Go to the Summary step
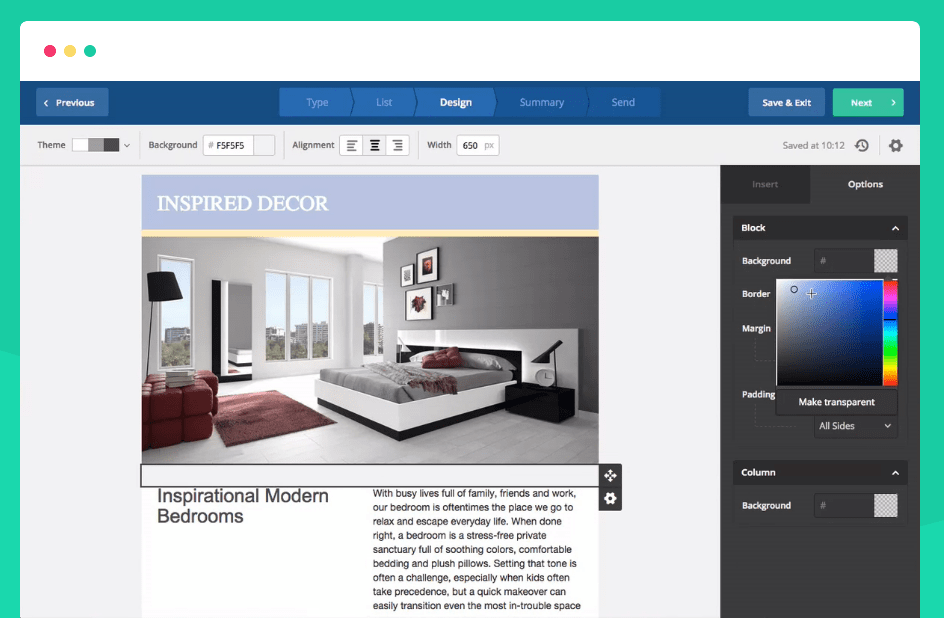This screenshot has height=618, width=944. tap(542, 102)
